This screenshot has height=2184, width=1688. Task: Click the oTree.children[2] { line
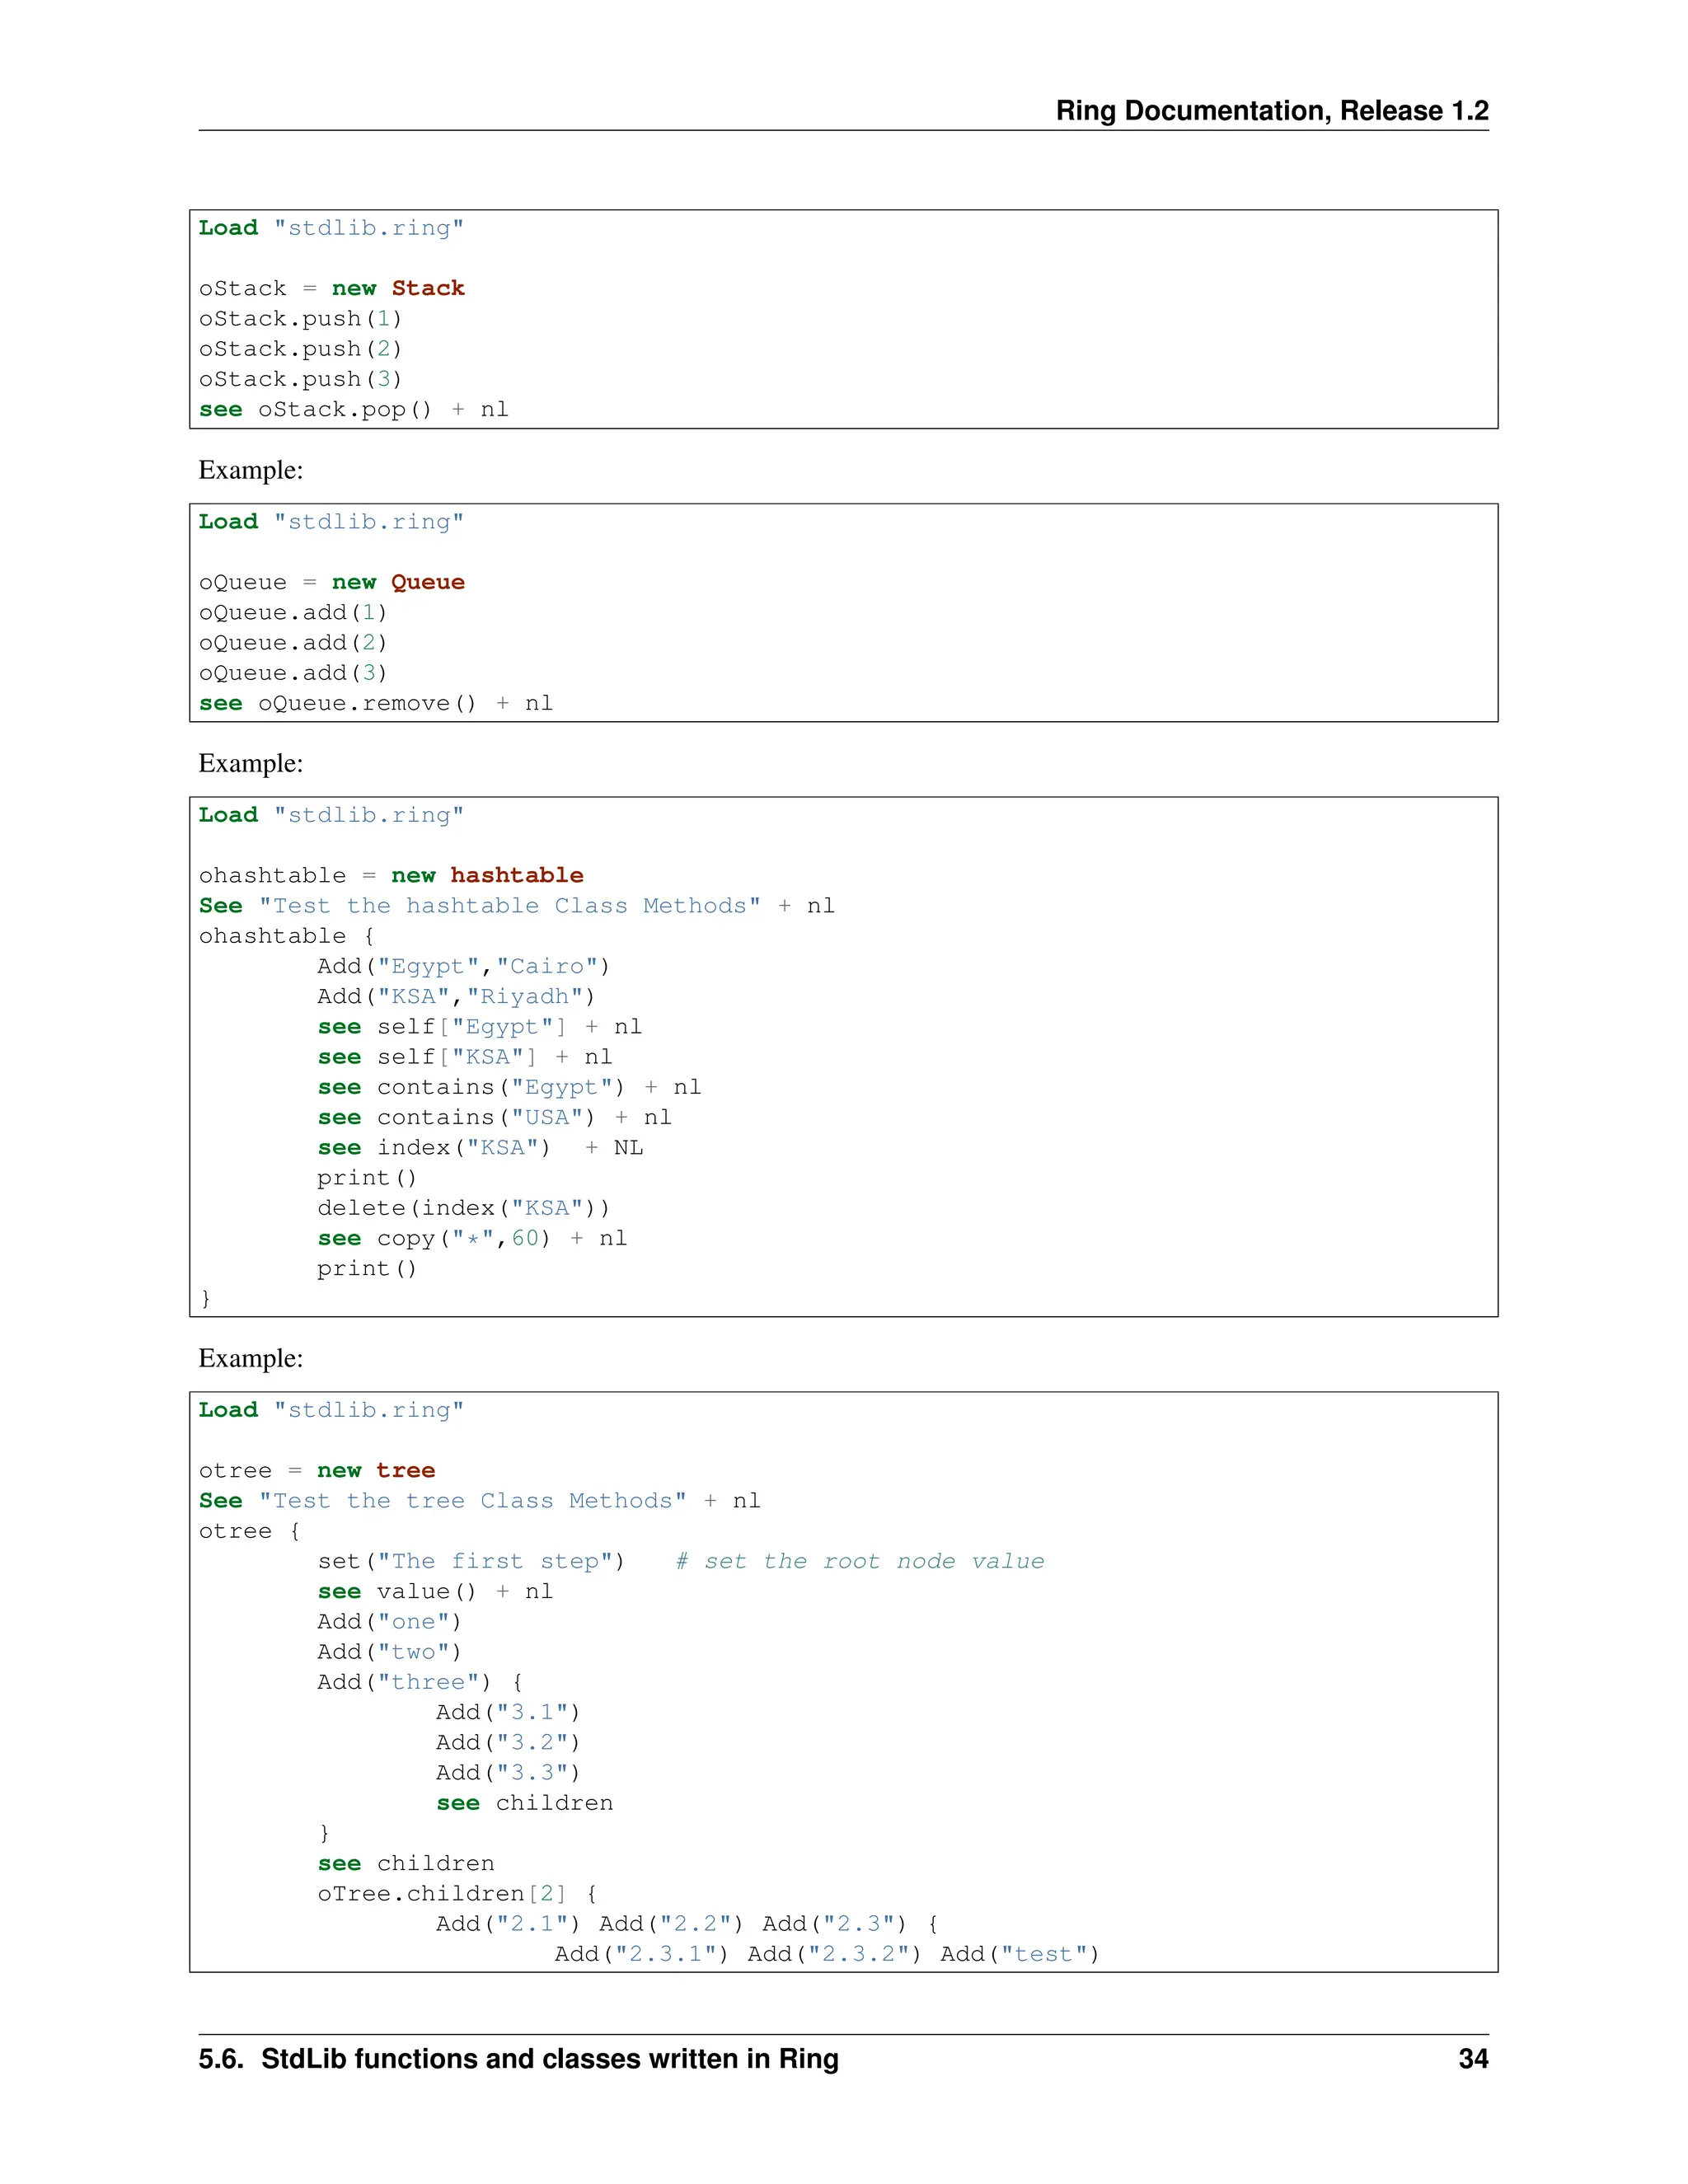point(457,1894)
